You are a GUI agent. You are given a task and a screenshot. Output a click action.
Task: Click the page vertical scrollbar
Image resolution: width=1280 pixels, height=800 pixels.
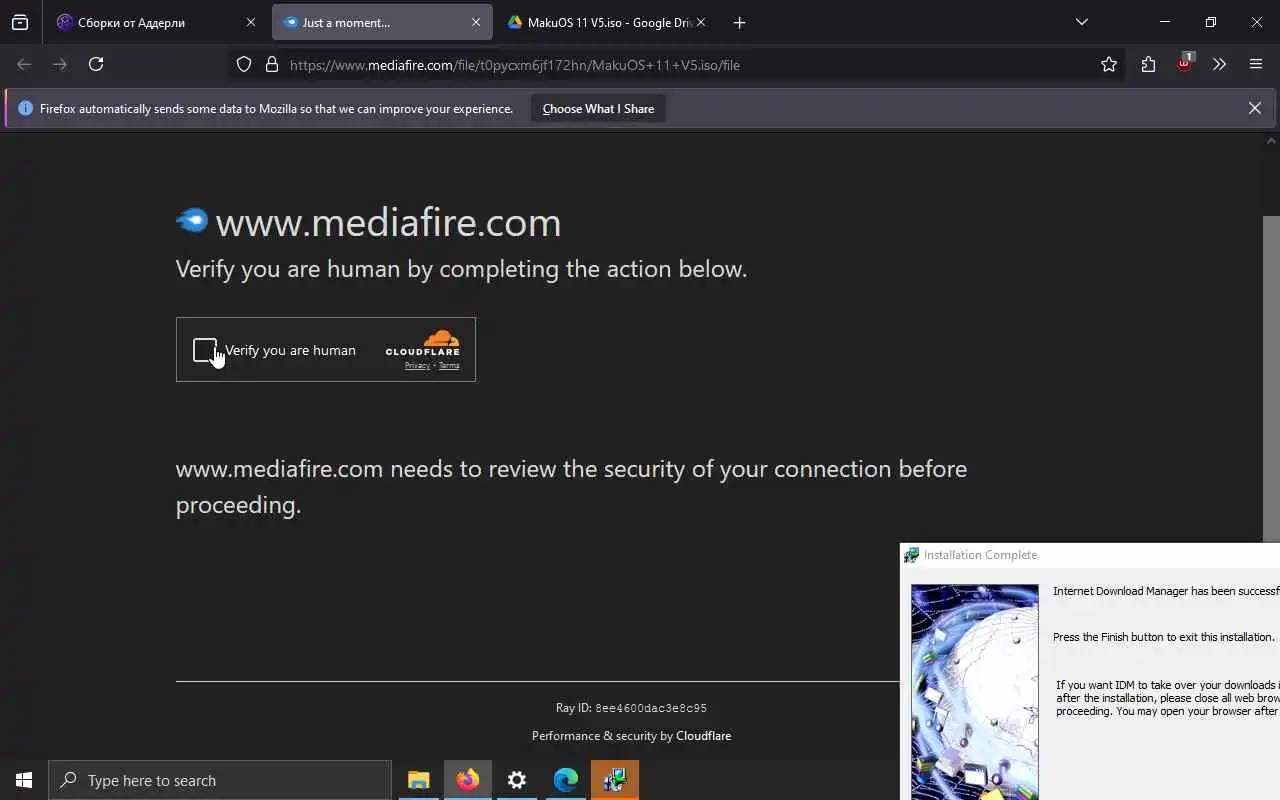pyautogui.click(x=1271, y=380)
